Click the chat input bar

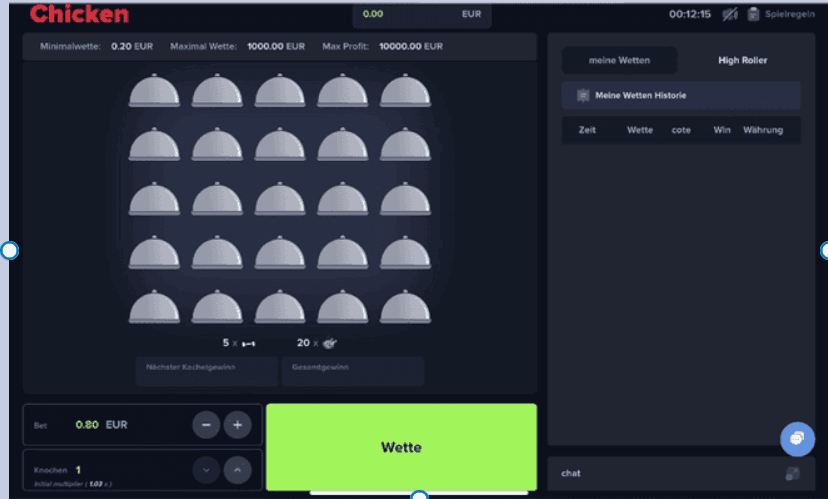coord(660,473)
